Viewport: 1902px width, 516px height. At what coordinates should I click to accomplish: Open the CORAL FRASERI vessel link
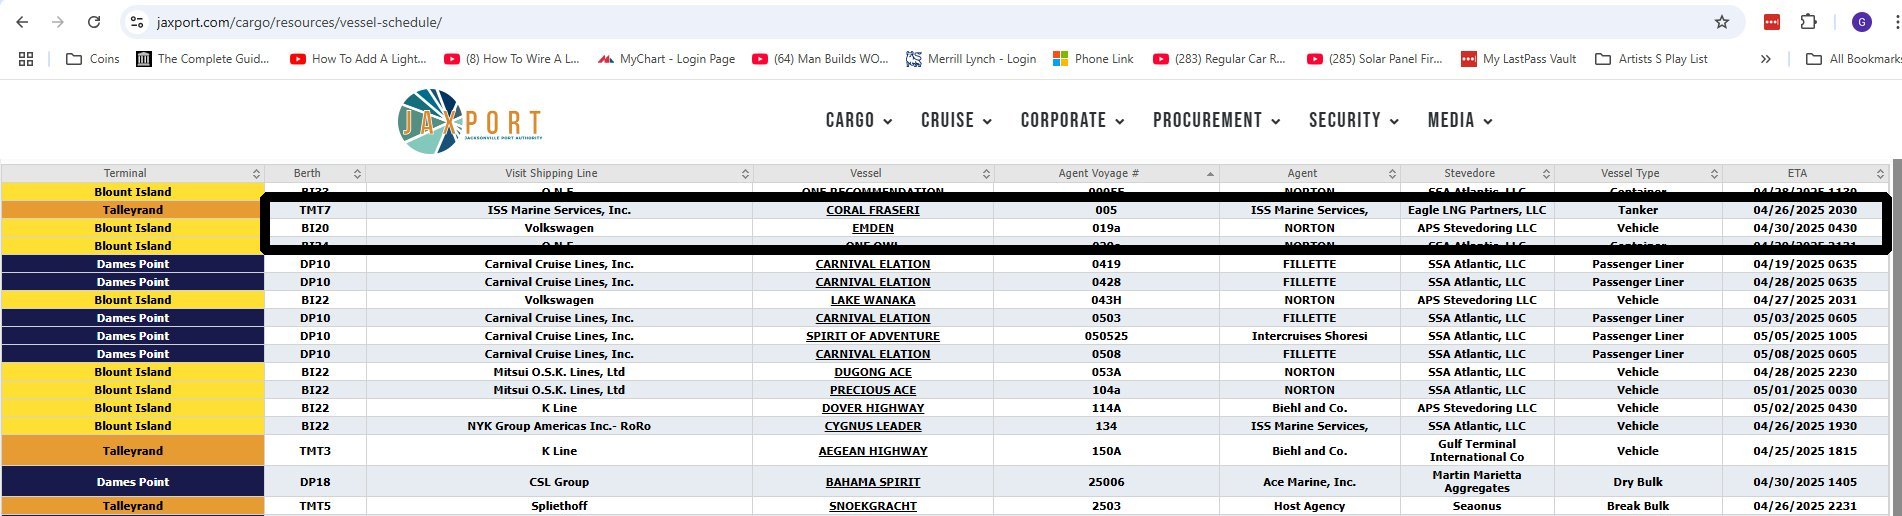click(873, 210)
